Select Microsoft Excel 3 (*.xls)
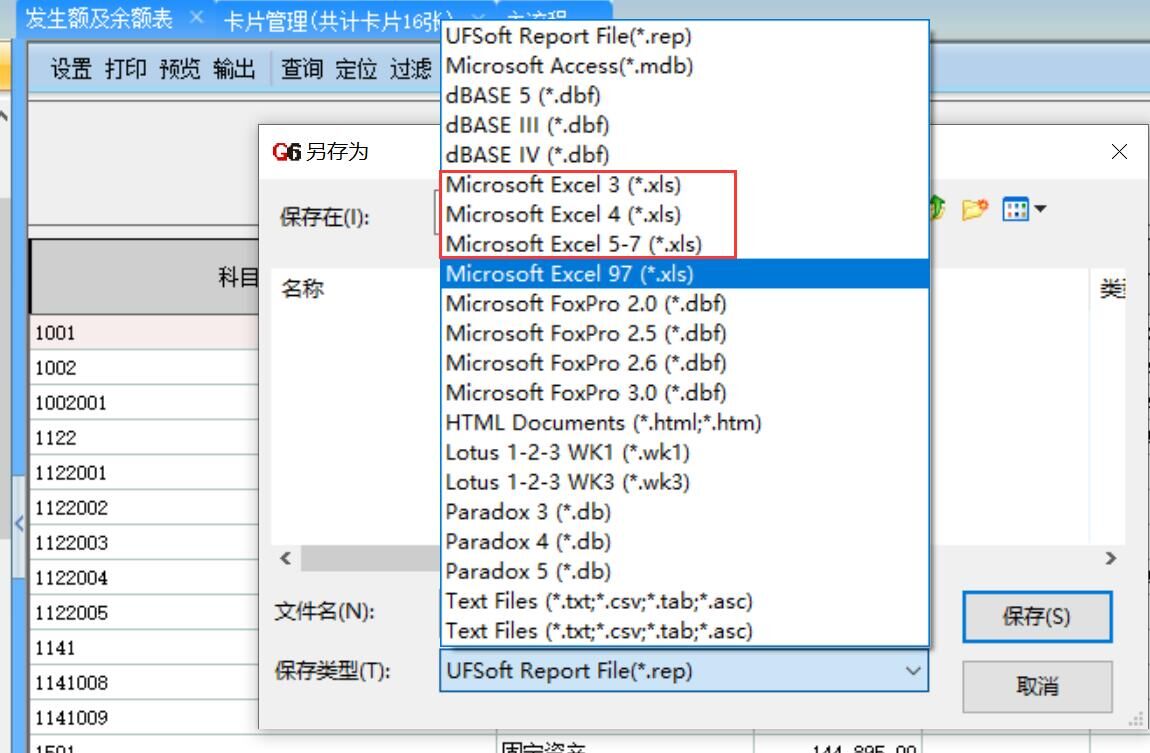Image resolution: width=1150 pixels, height=753 pixels. (685, 185)
